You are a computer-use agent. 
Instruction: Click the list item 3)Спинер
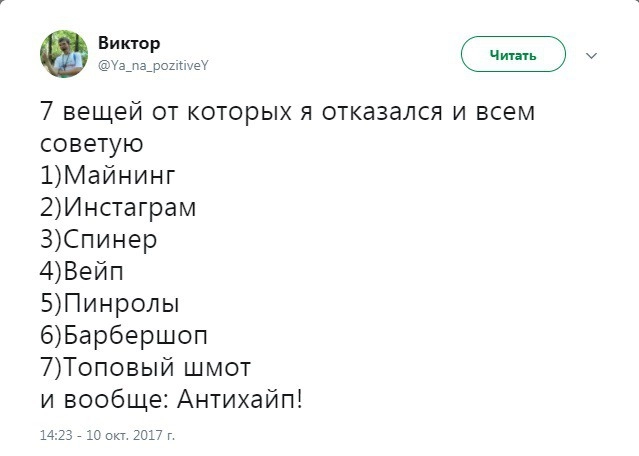tap(99, 240)
